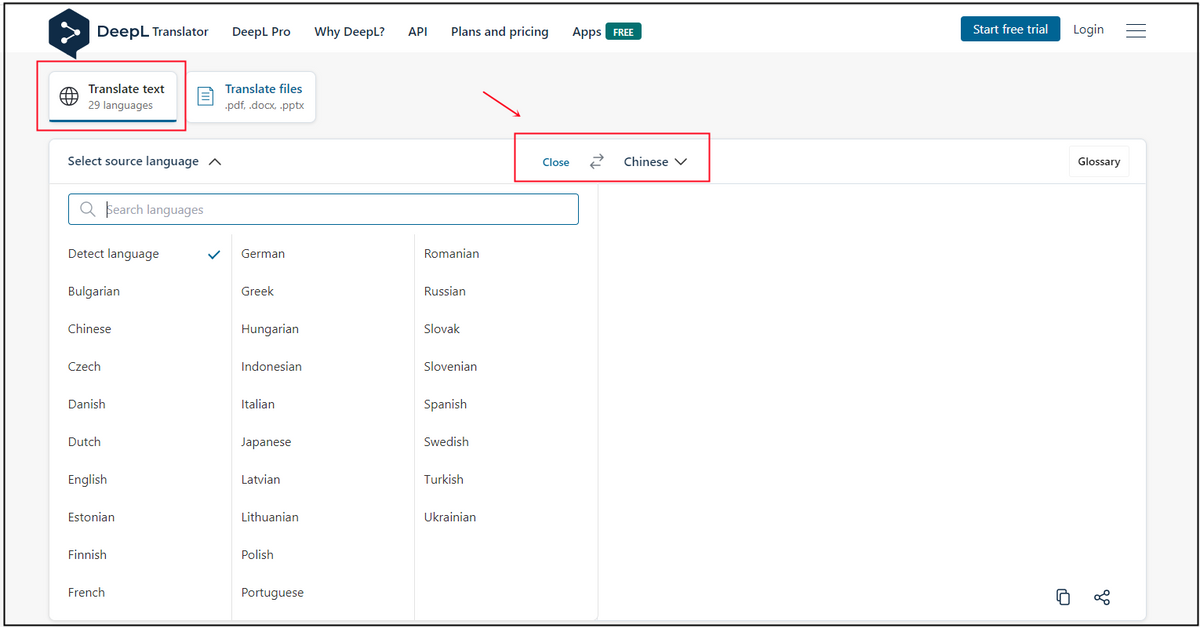This screenshot has height=627, width=1200.
Task: Select Japanese from the language list
Action: 266,442
